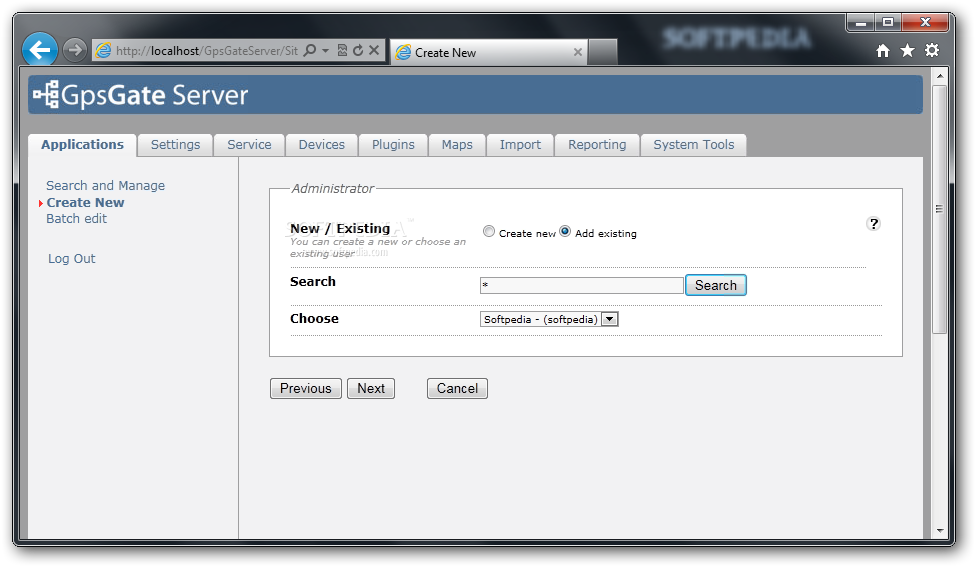The width and height of the screenshot is (976, 567).
Task: Click the page scrollbar down arrow
Action: tap(940, 531)
